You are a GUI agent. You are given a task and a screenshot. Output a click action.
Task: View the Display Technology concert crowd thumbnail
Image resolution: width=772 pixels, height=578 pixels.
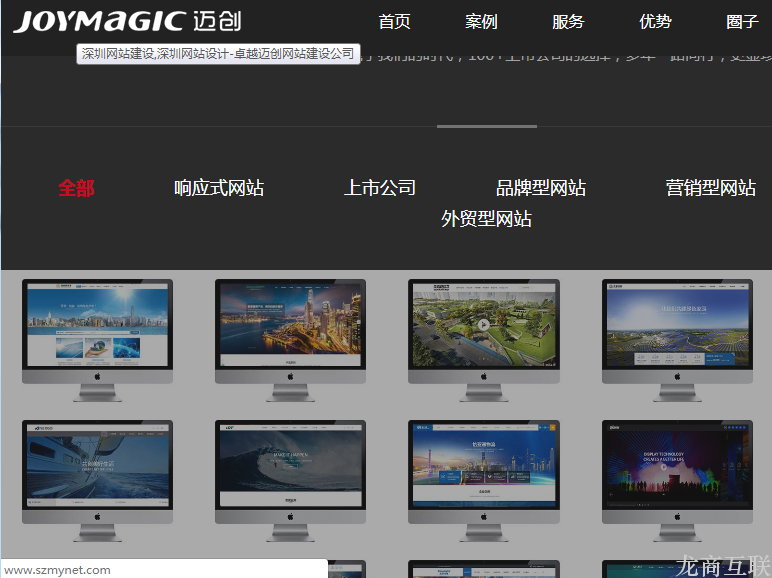click(x=677, y=468)
